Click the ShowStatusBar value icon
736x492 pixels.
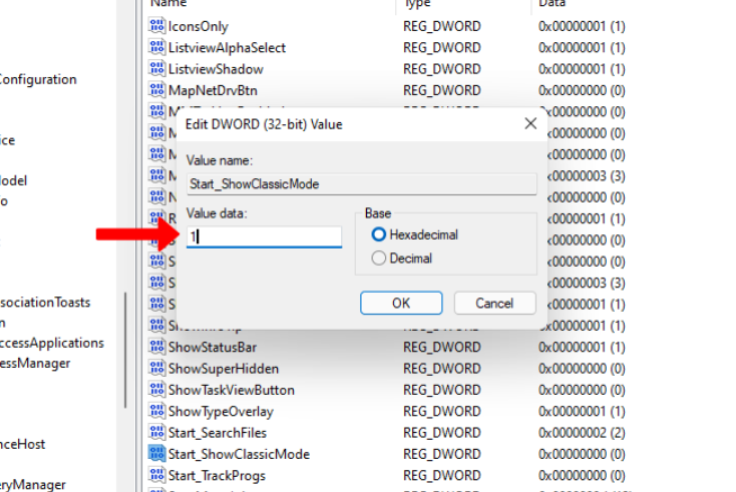point(157,346)
